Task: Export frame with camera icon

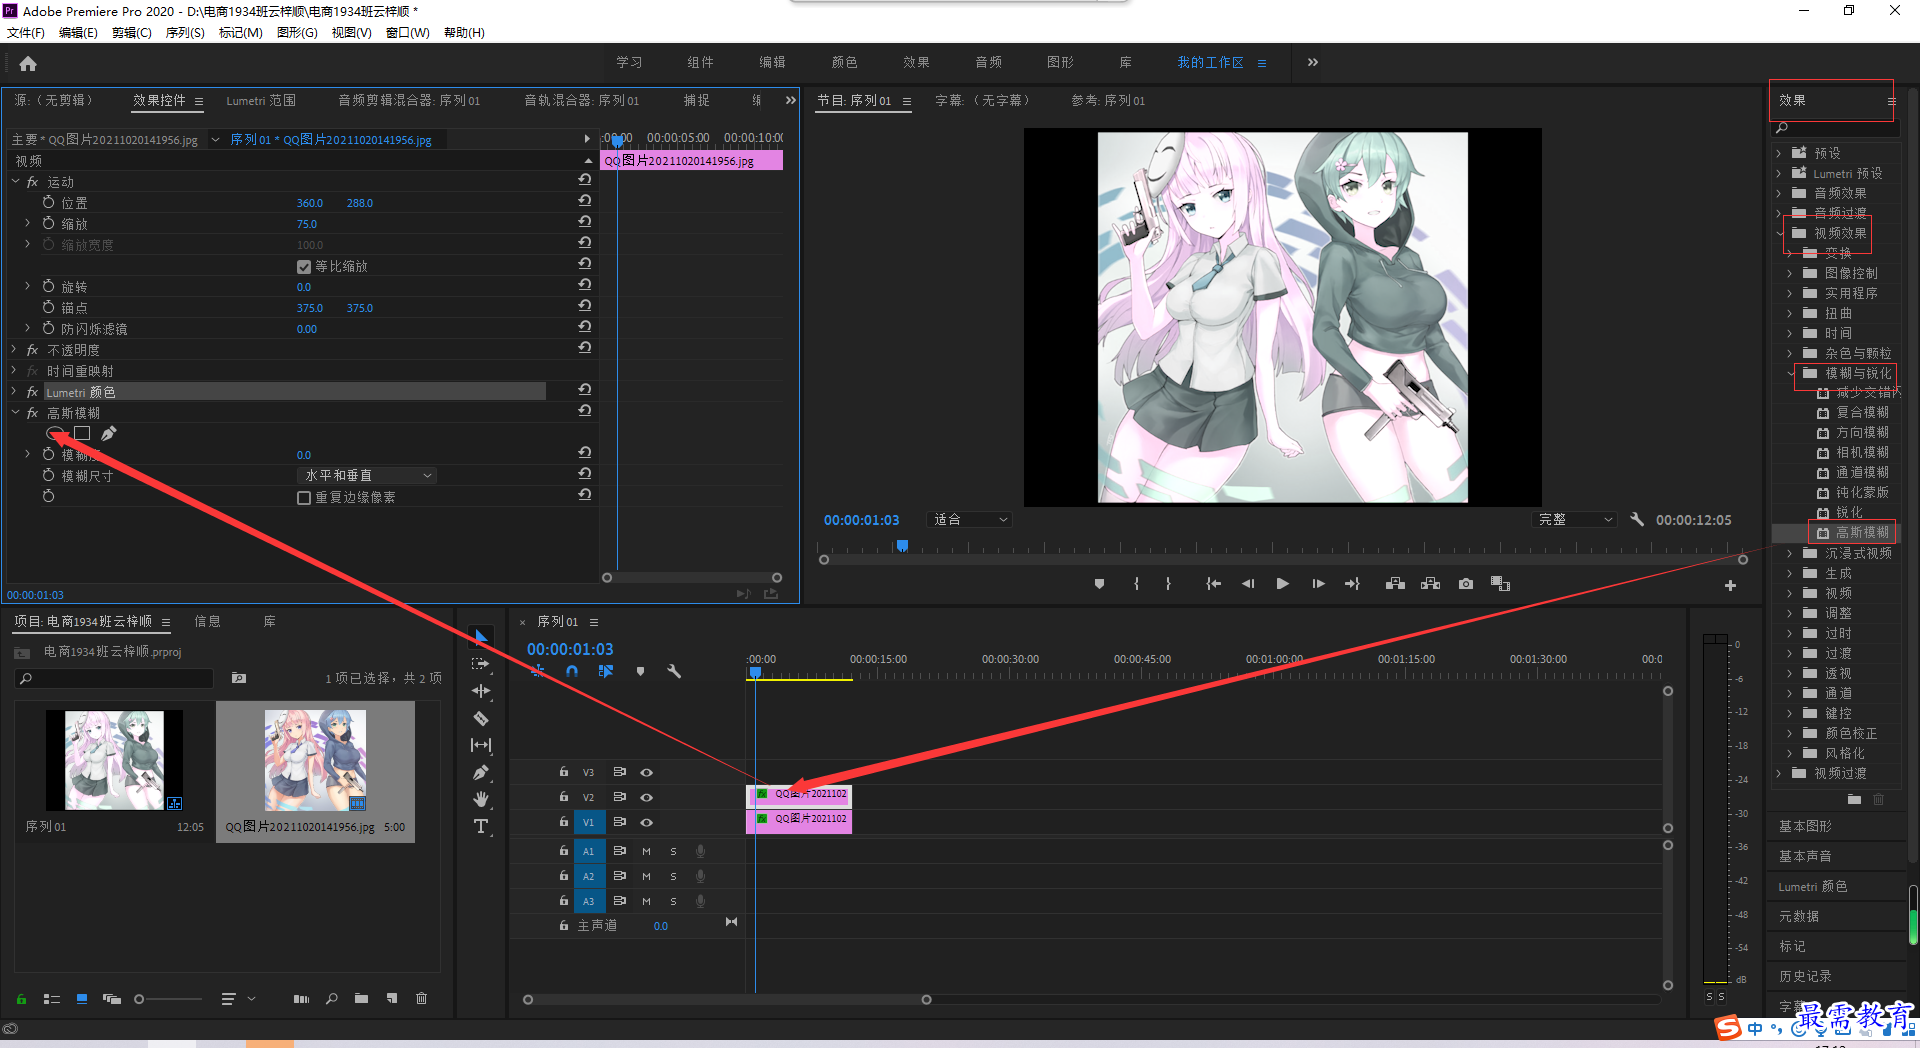Action: tap(1466, 584)
